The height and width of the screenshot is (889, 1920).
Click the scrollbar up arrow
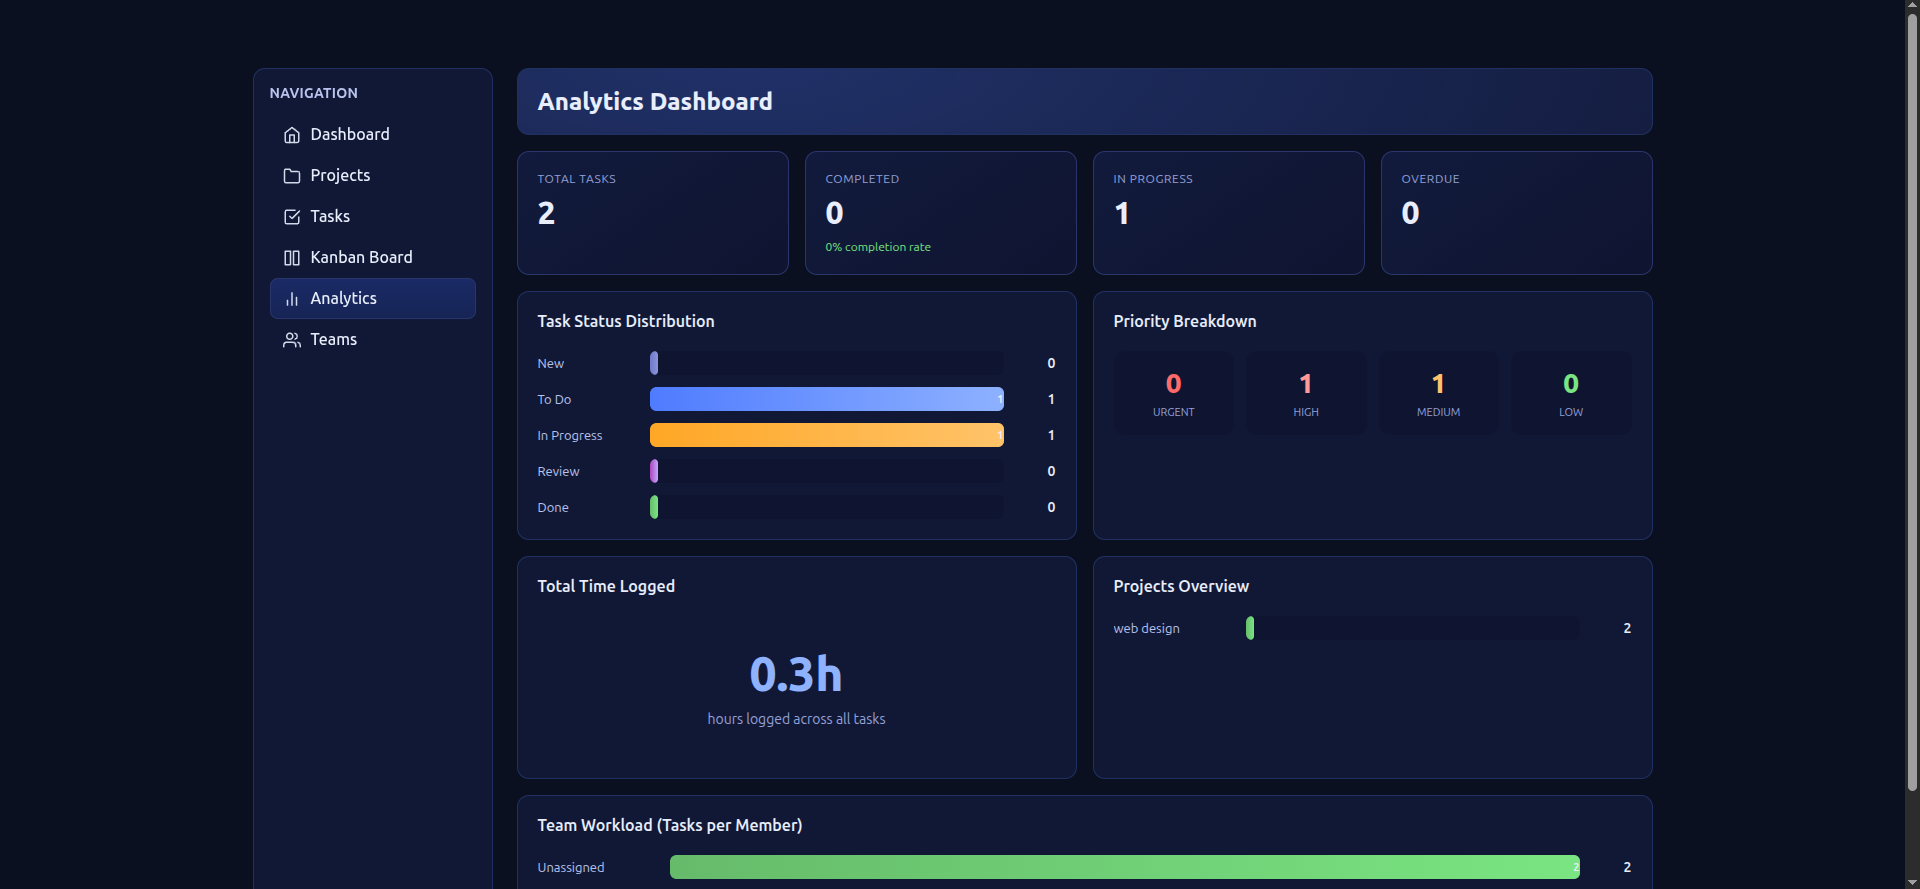tap(1912, 6)
